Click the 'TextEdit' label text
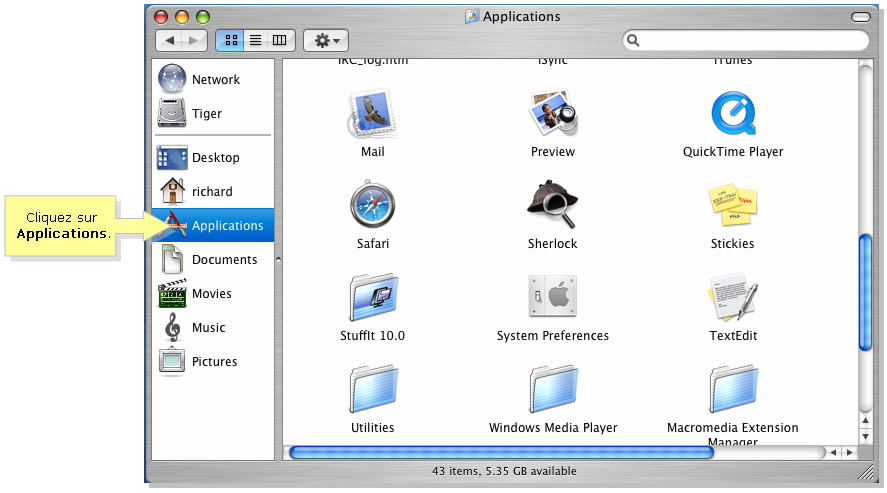The height and width of the screenshot is (493, 887). point(733,336)
